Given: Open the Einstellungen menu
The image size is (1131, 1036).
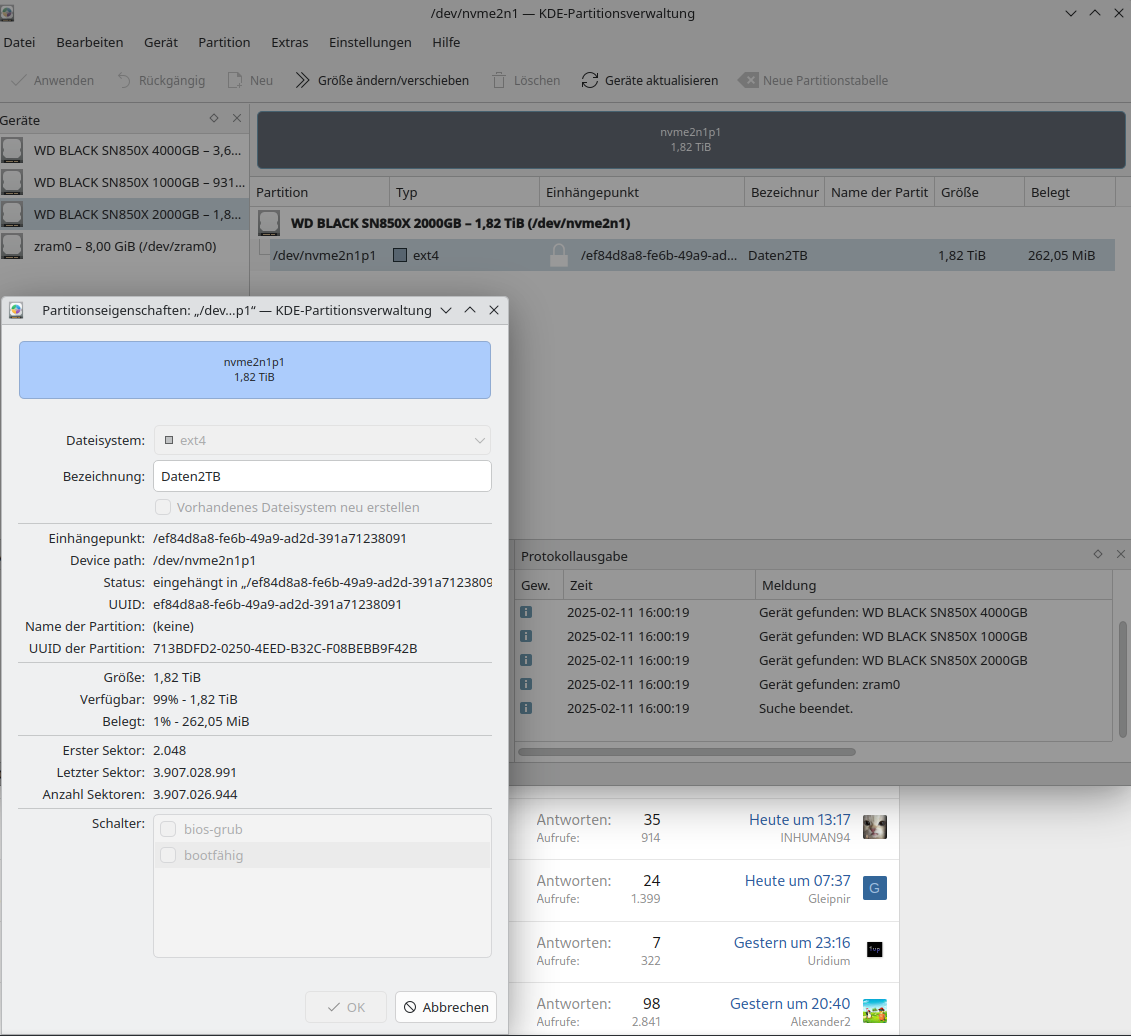Looking at the screenshot, I should (x=370, y=43).
